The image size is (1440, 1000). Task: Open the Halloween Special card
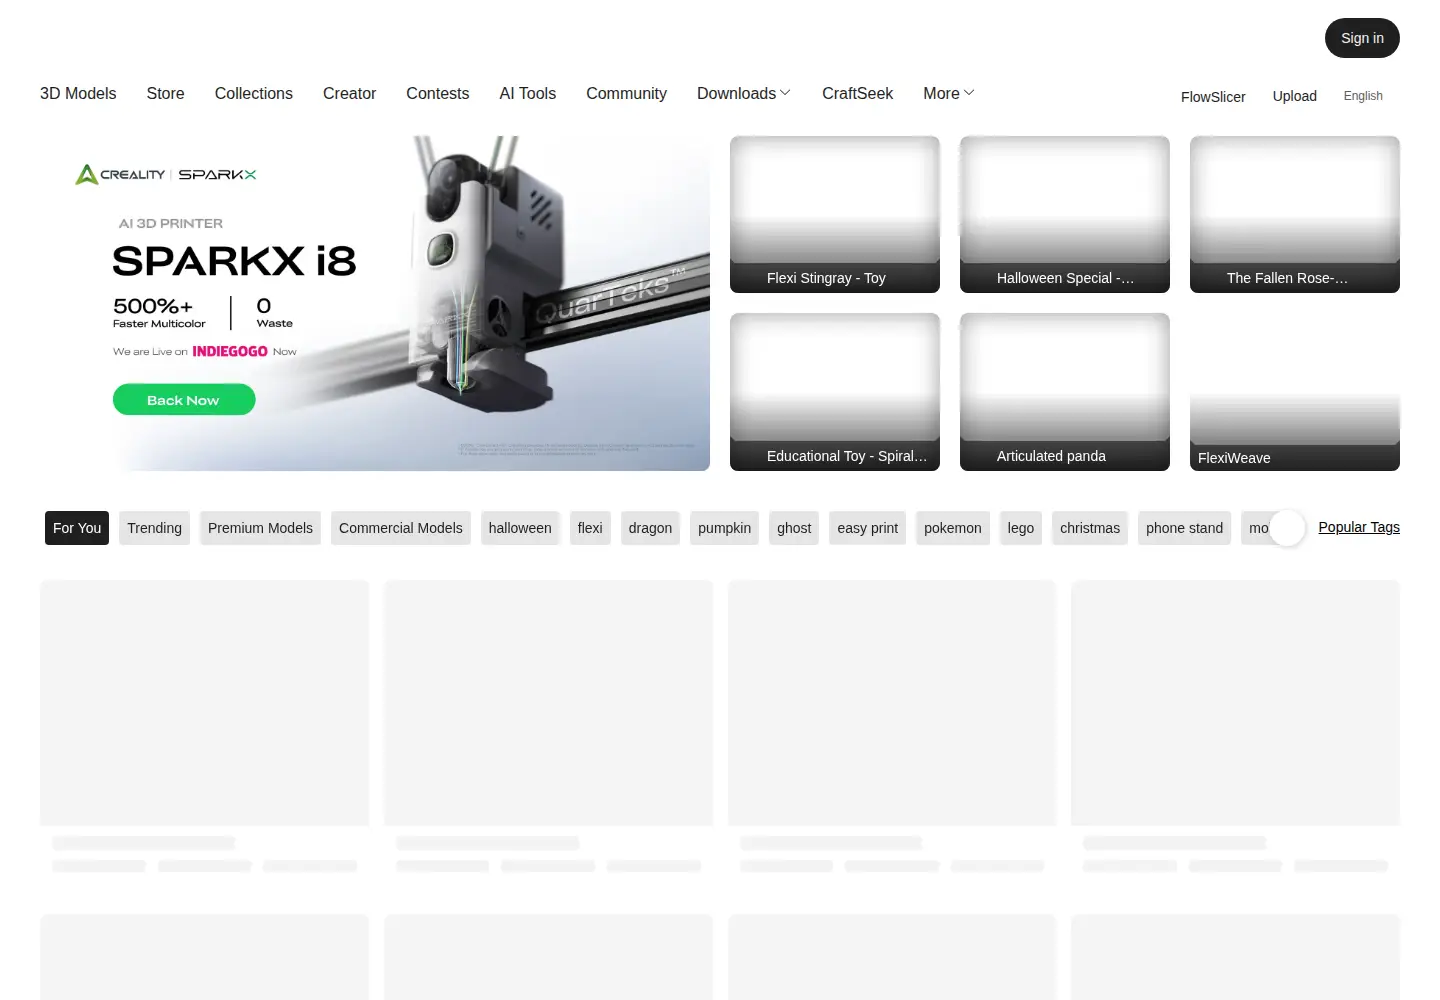1065,214
